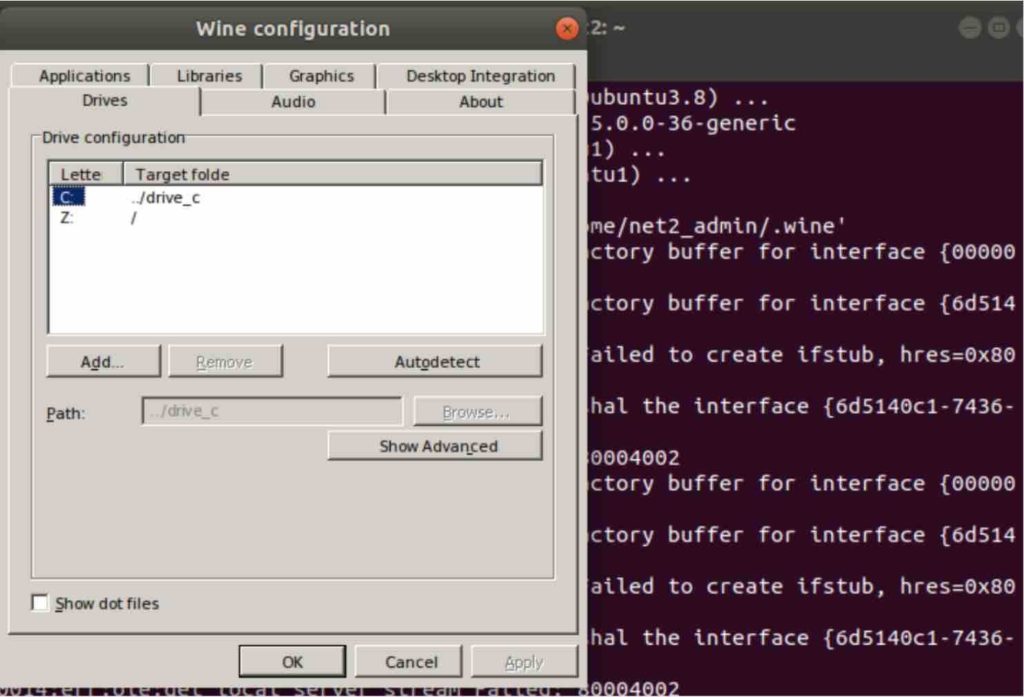Open the About tab
The image size is (1024, 697).
coord(480,101)
